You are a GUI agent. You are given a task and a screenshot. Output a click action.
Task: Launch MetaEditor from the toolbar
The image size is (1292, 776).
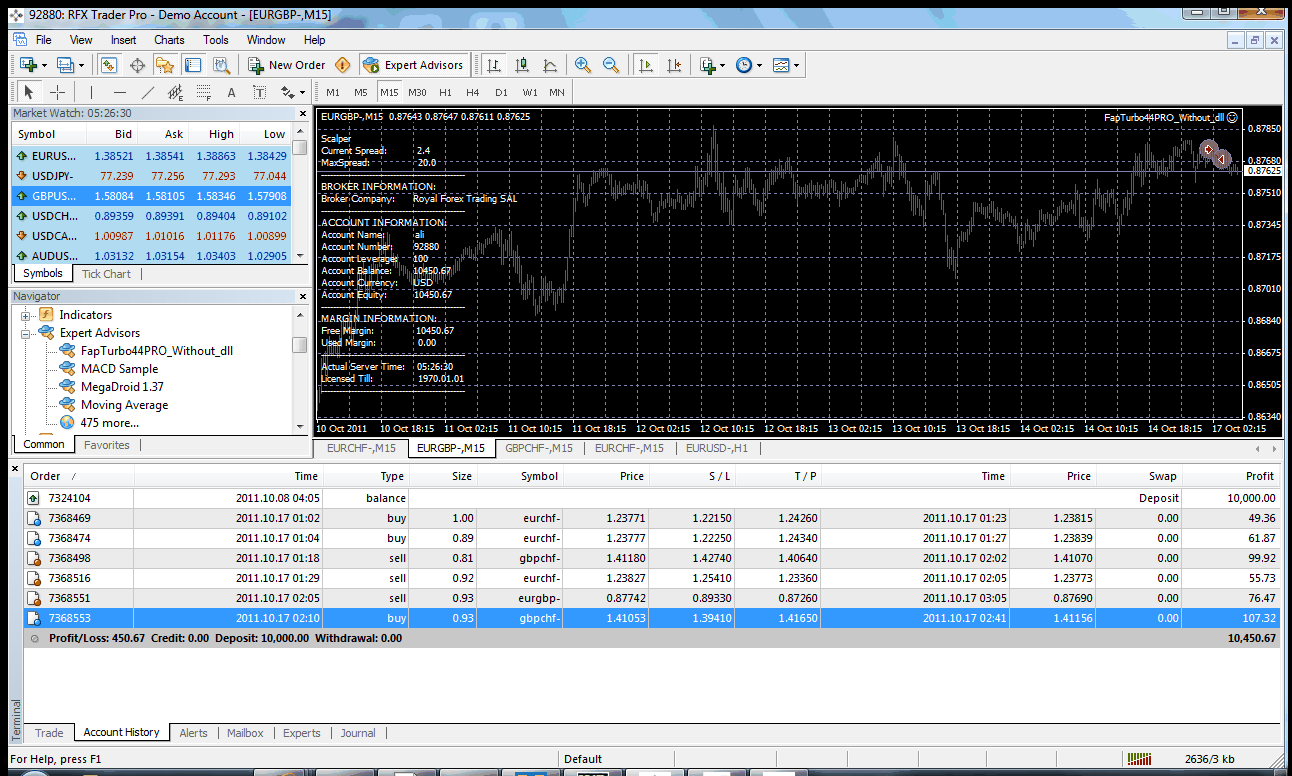pyautogui.click(x=343, y=65)
